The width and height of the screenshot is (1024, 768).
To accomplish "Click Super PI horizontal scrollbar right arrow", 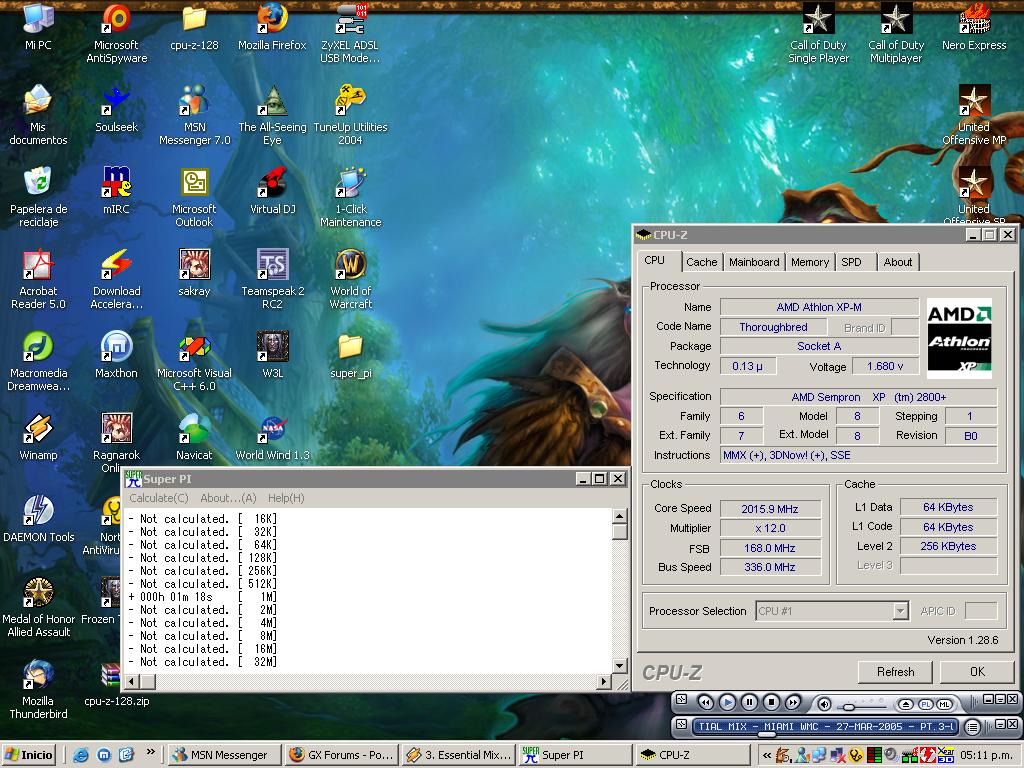I will coord(604,682).
